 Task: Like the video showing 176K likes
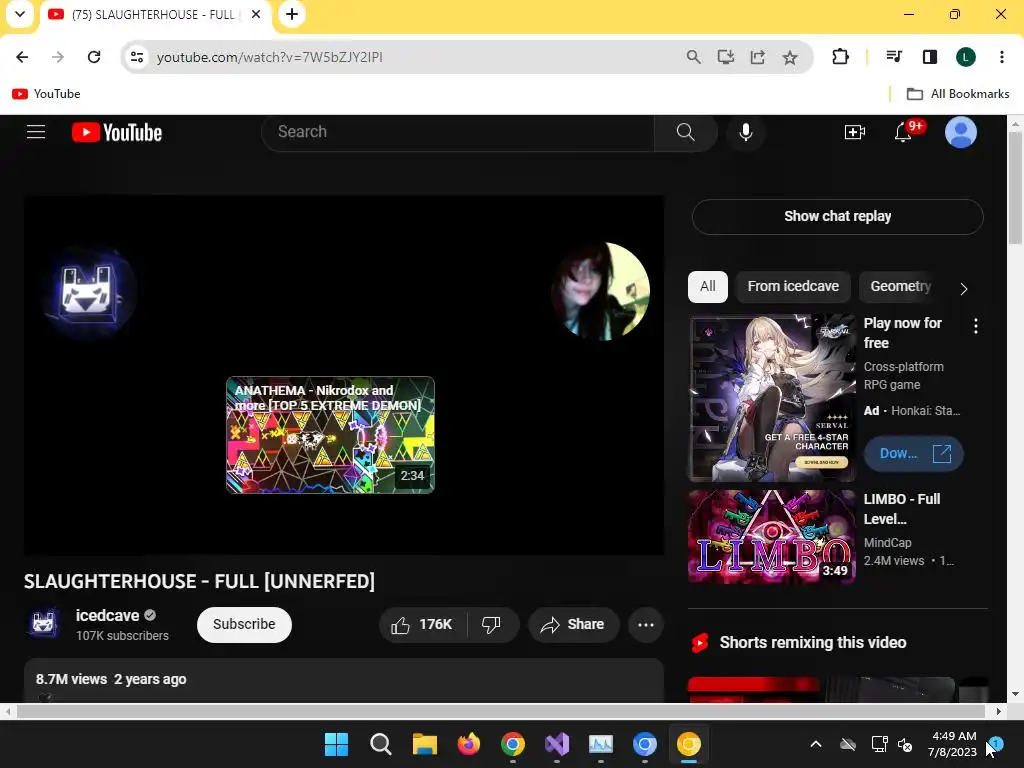pyautogui.click(x=423, y=625)
